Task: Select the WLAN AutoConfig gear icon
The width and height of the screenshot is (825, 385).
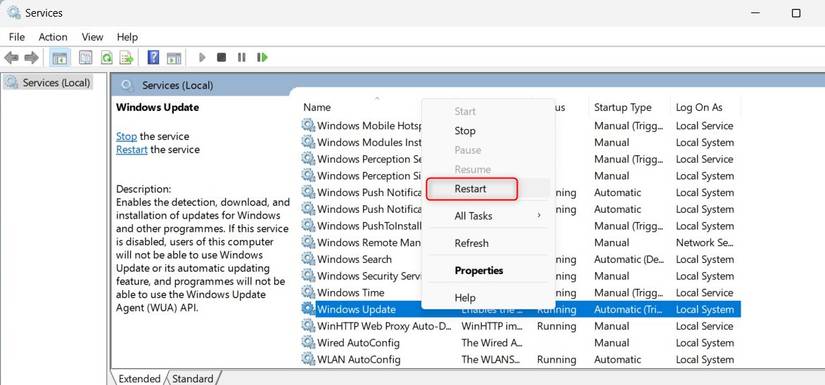Action: click(308, 360)
